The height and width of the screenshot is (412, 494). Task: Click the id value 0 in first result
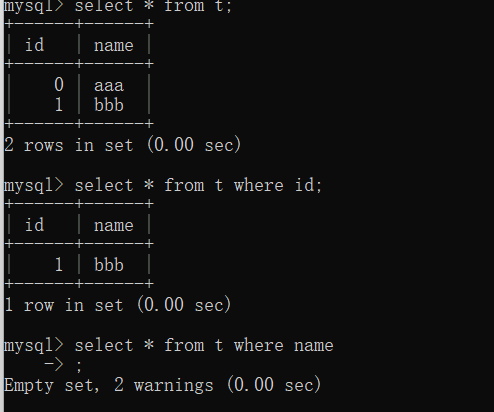pos(59,84)
